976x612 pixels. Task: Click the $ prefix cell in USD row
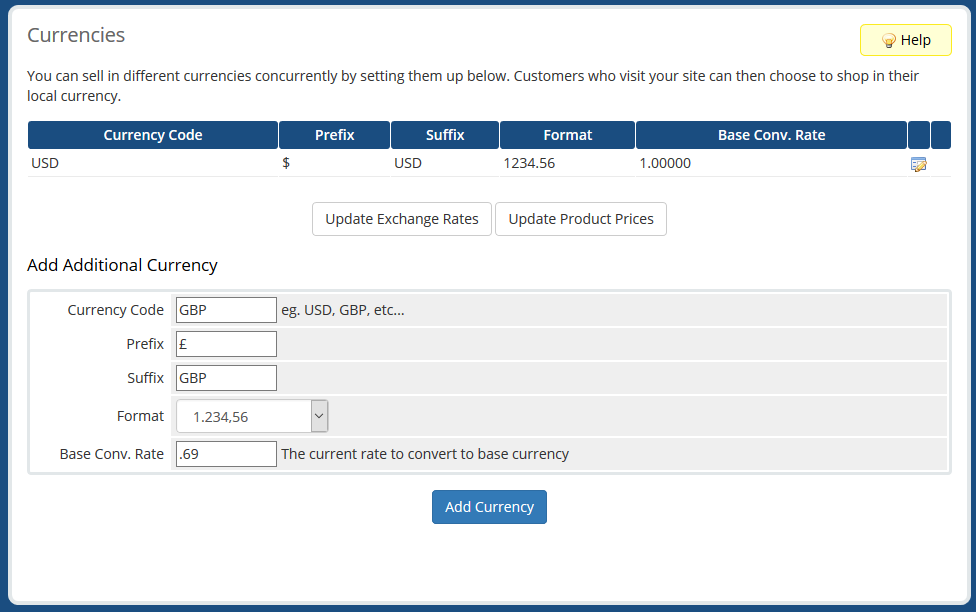[x=286, y=163]
